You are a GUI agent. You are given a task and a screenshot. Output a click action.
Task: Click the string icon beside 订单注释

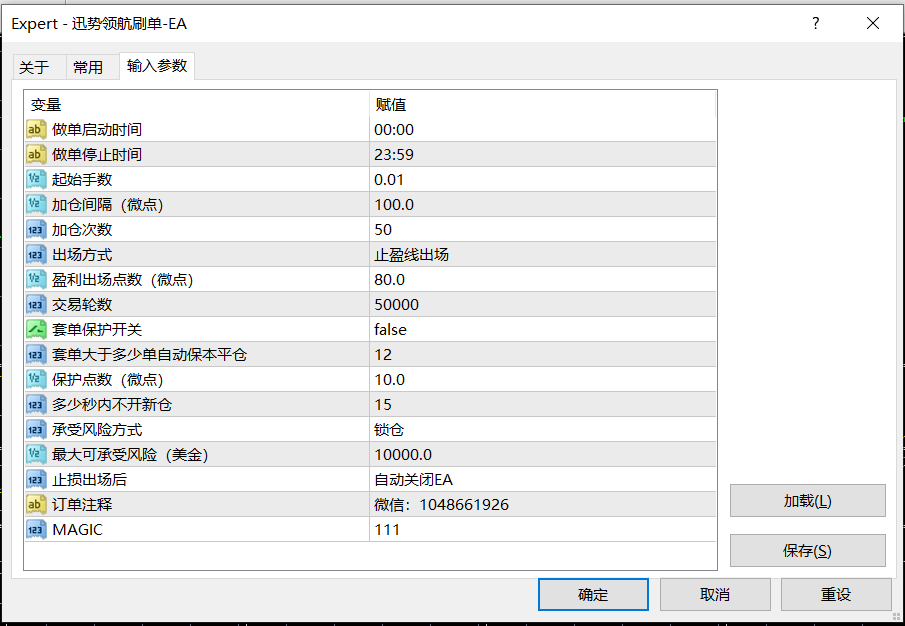[x=36, y=504]
